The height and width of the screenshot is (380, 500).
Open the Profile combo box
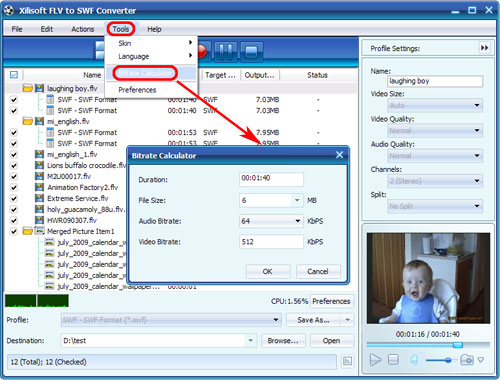pos(171,320)
